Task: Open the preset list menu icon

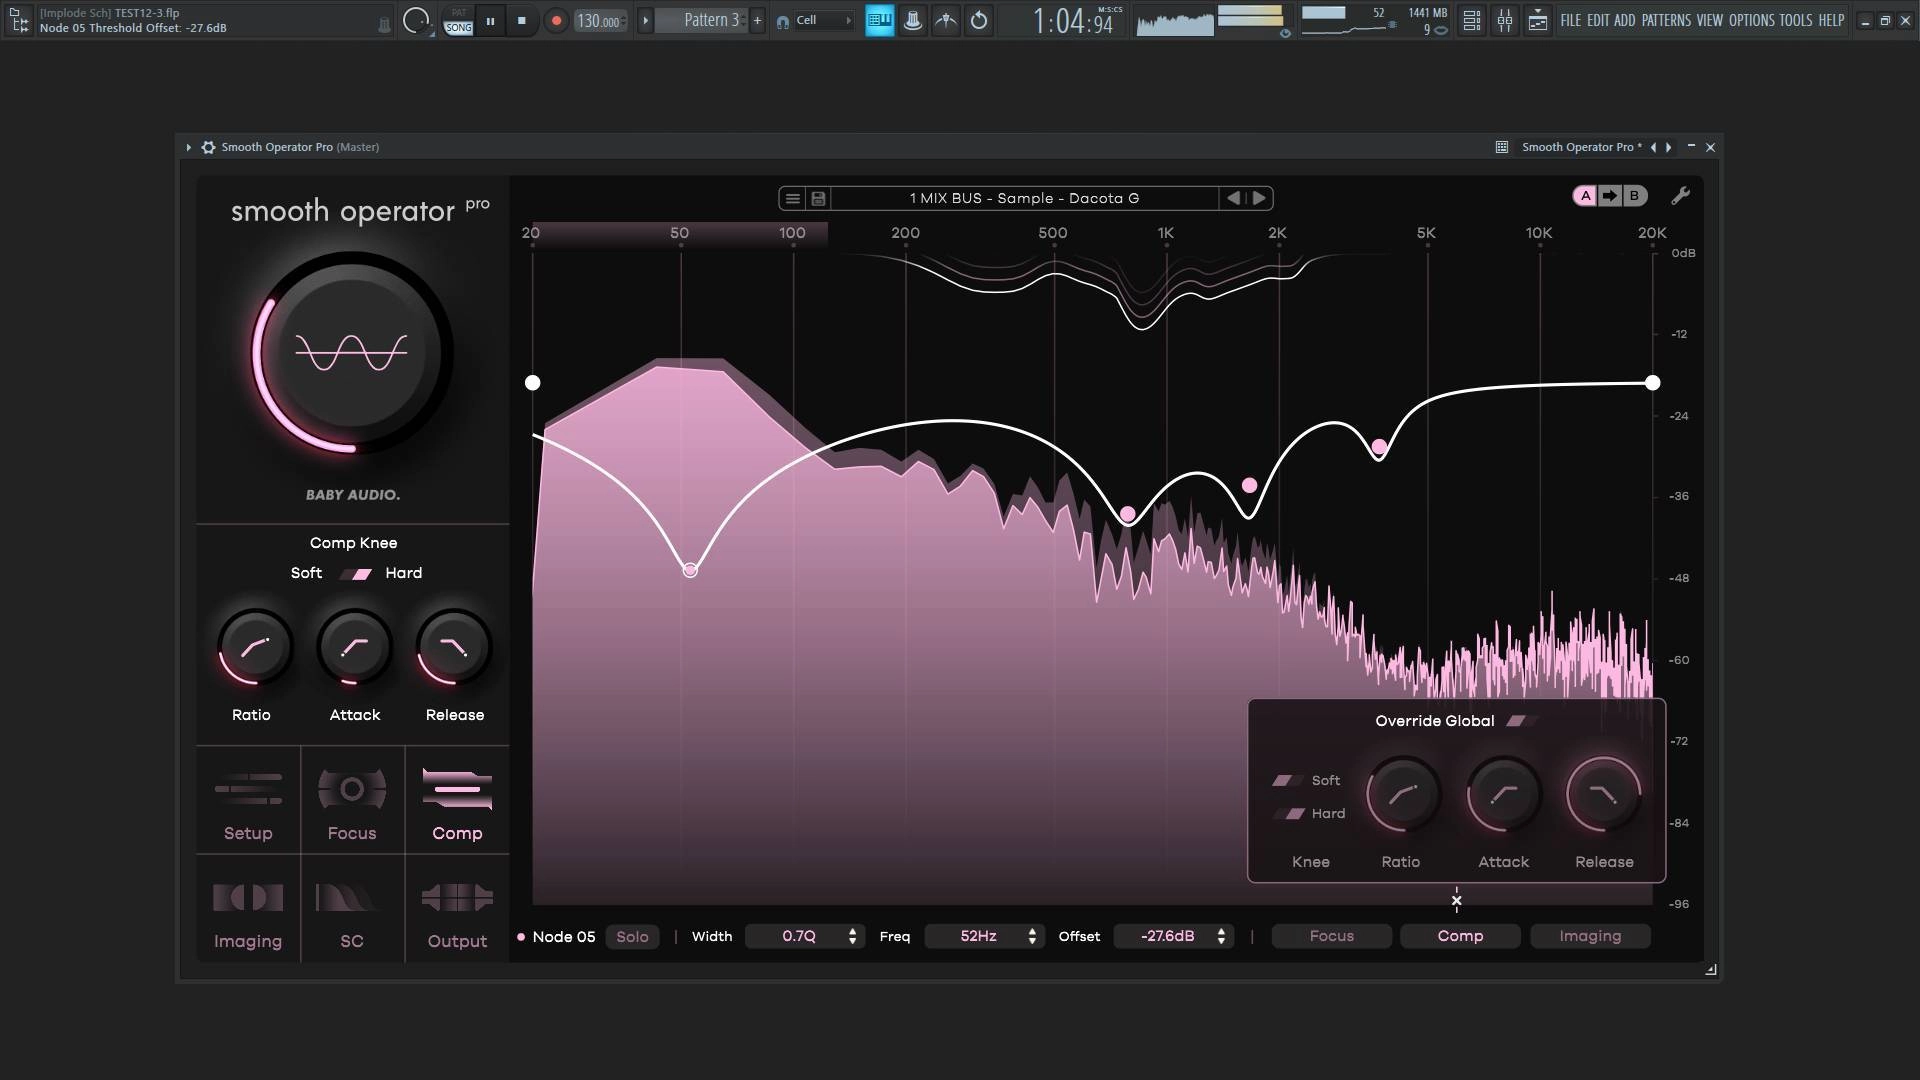Action: click(792, 198)
